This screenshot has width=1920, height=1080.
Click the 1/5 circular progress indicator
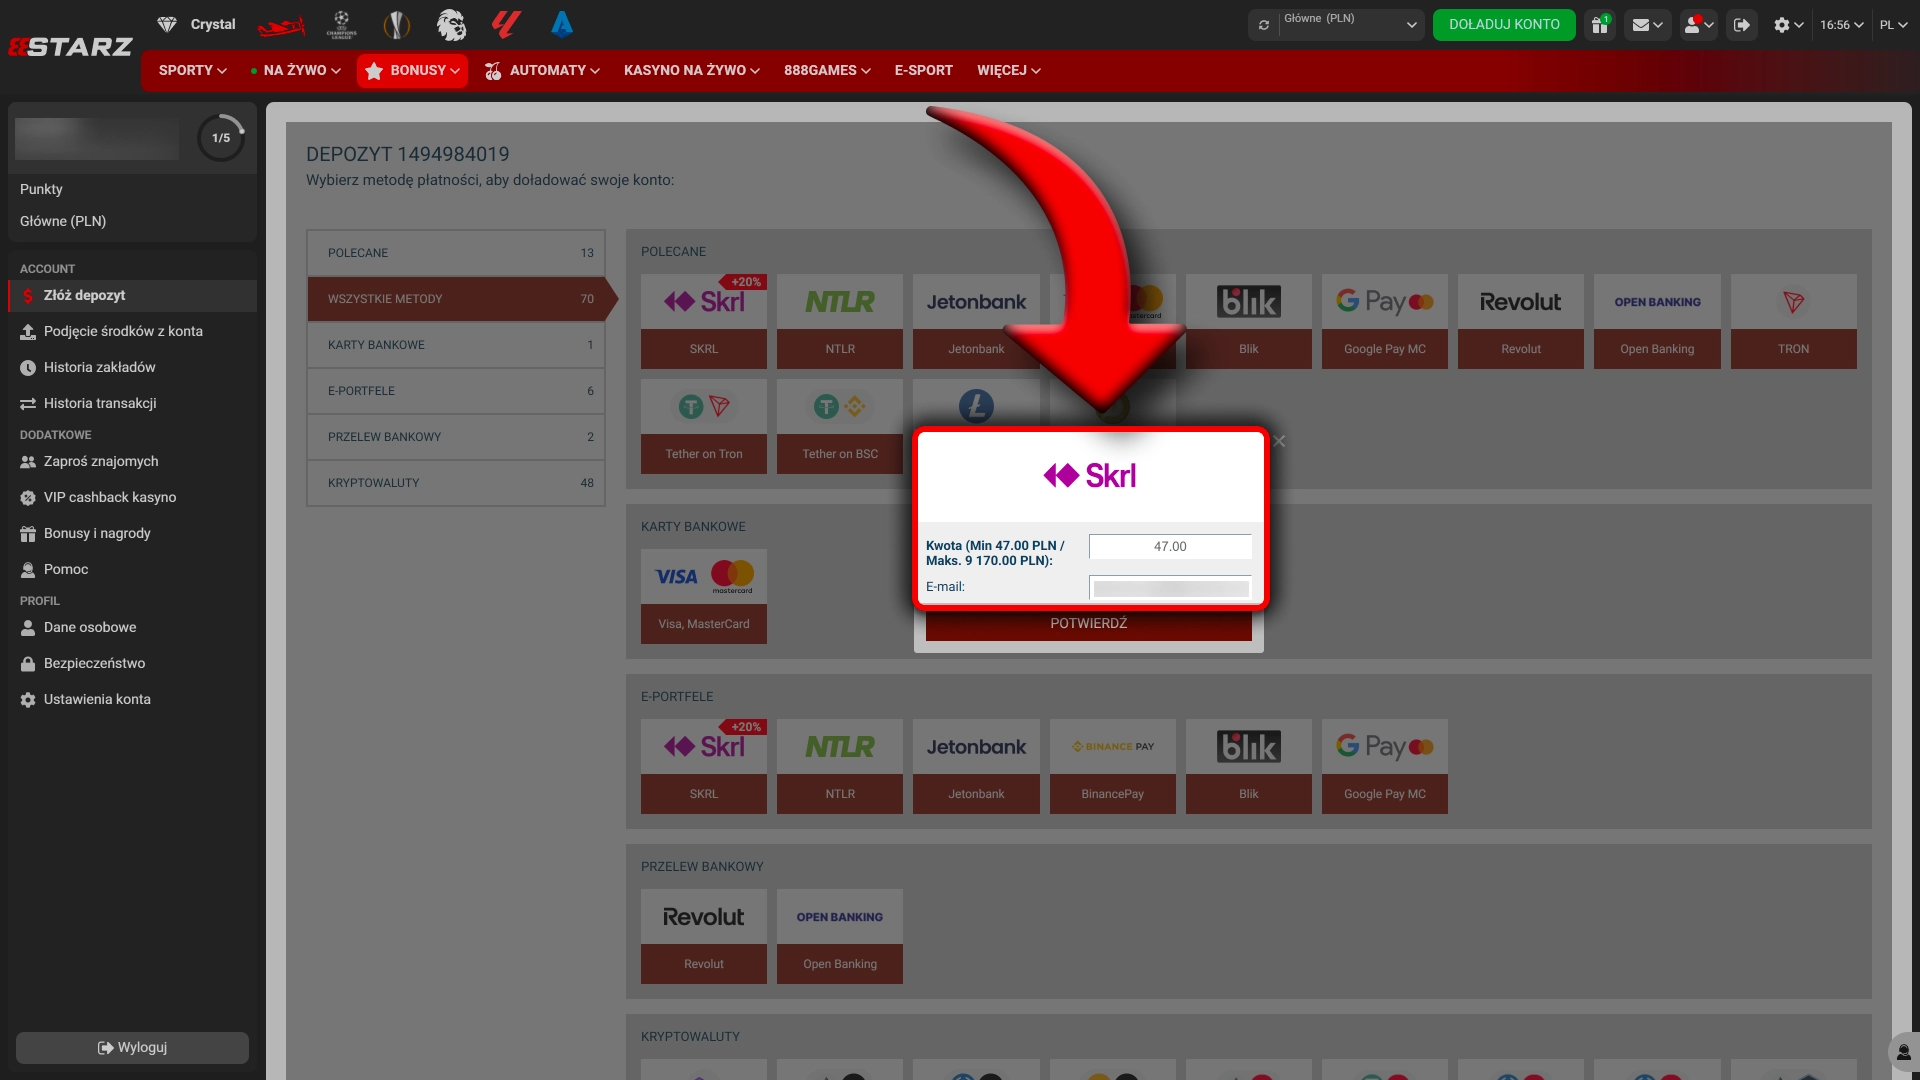(221, 138)
